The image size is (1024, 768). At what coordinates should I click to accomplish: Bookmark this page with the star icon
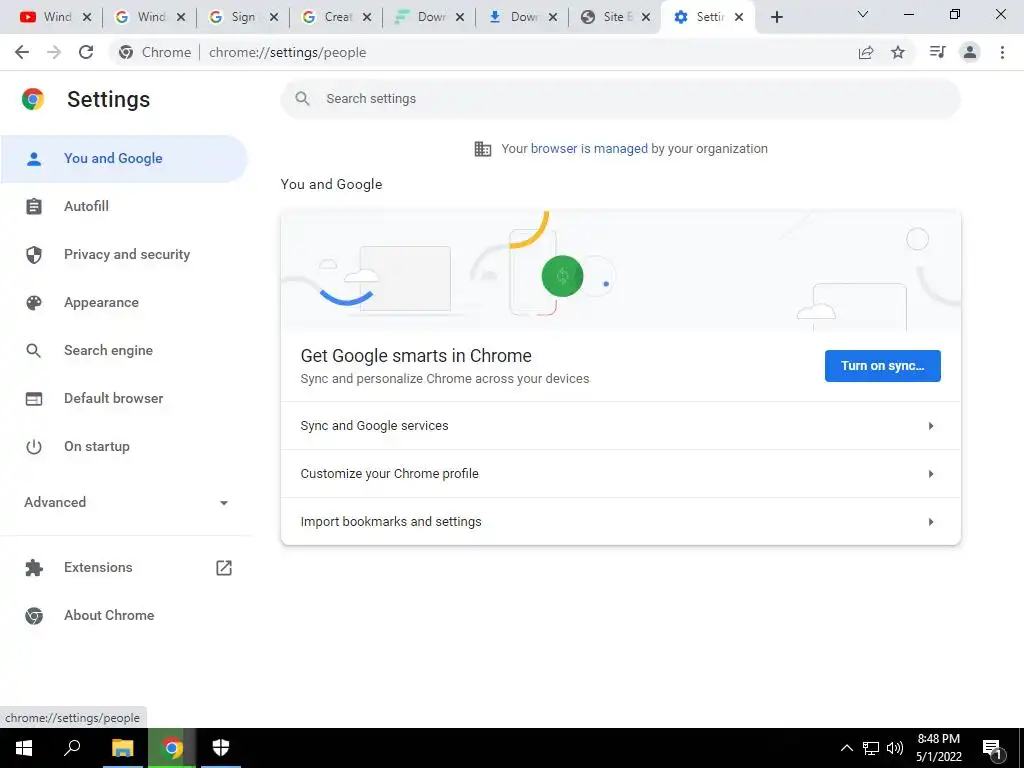point(898,52)
